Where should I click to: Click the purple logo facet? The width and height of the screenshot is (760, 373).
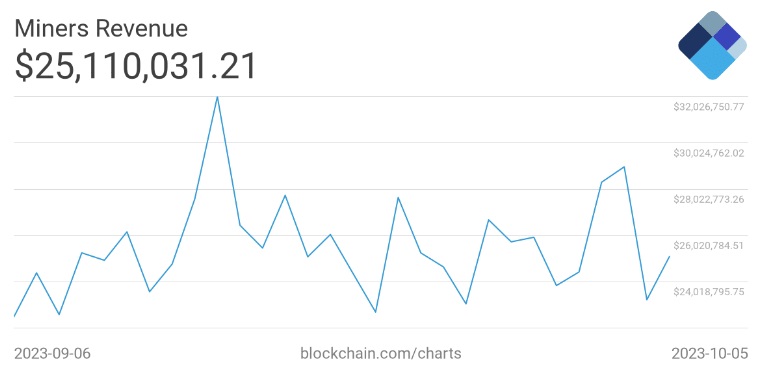coord(726,36)
